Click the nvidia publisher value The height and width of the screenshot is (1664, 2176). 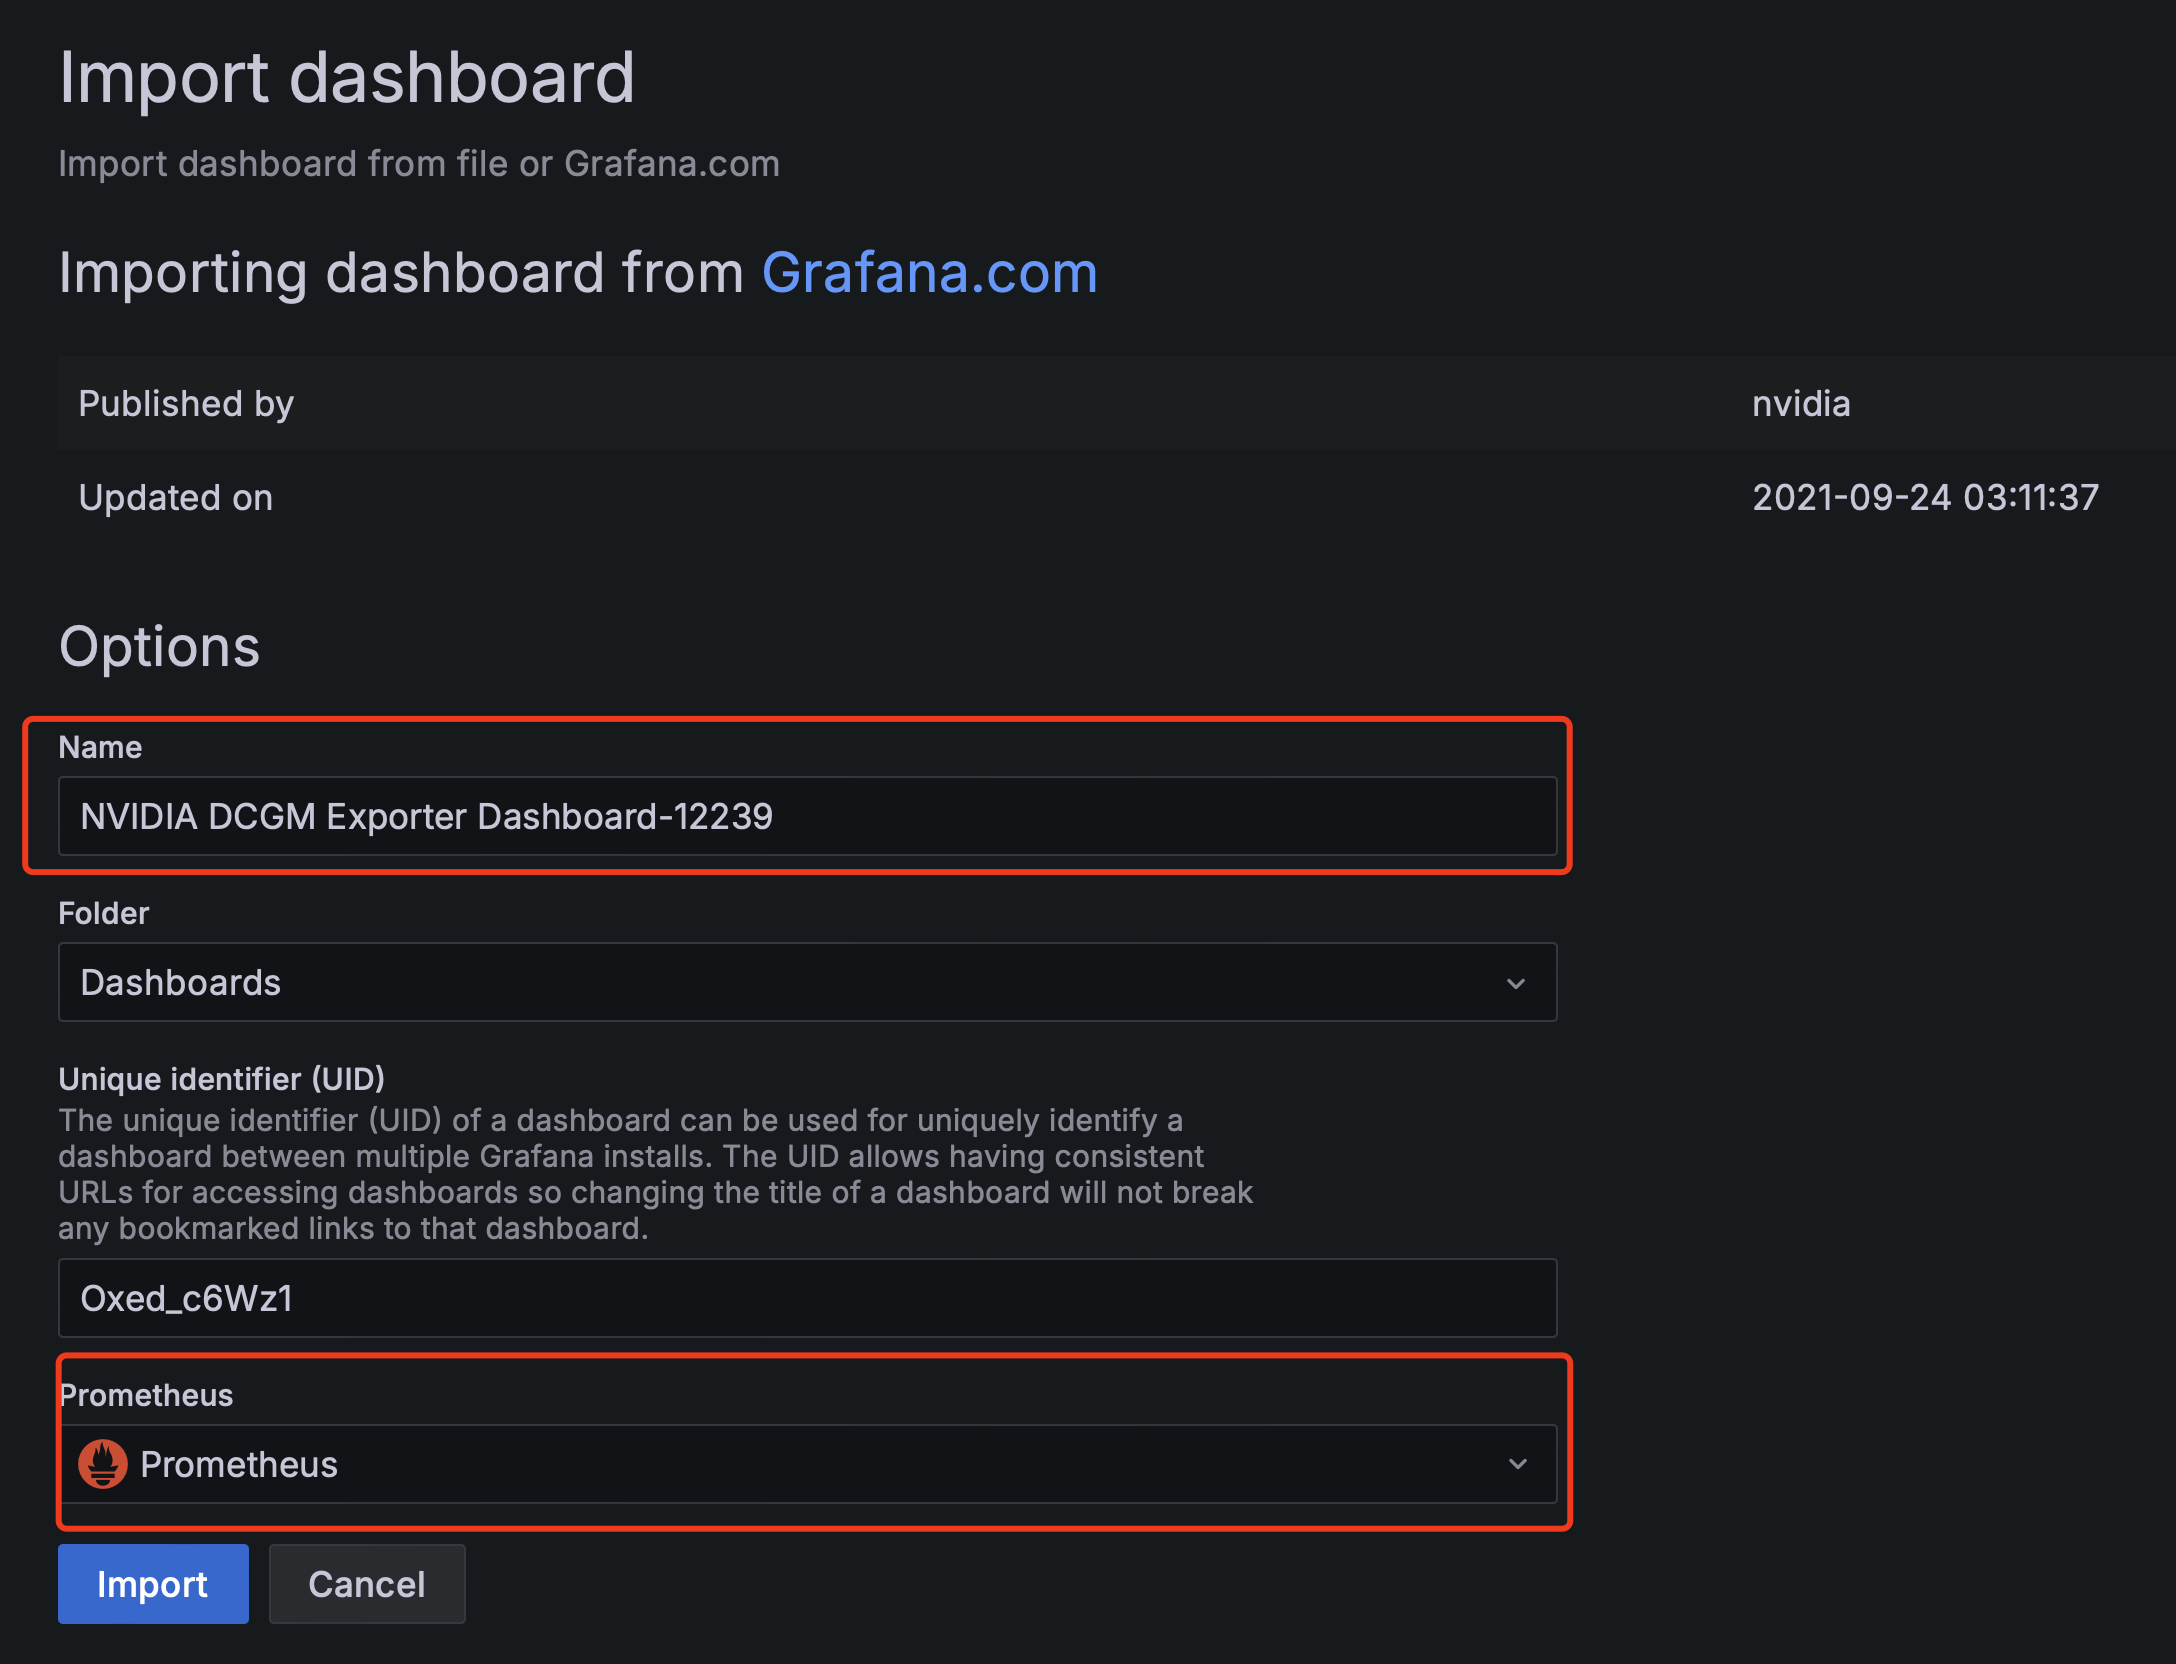pyautogui.click(x=1801, y=403)
